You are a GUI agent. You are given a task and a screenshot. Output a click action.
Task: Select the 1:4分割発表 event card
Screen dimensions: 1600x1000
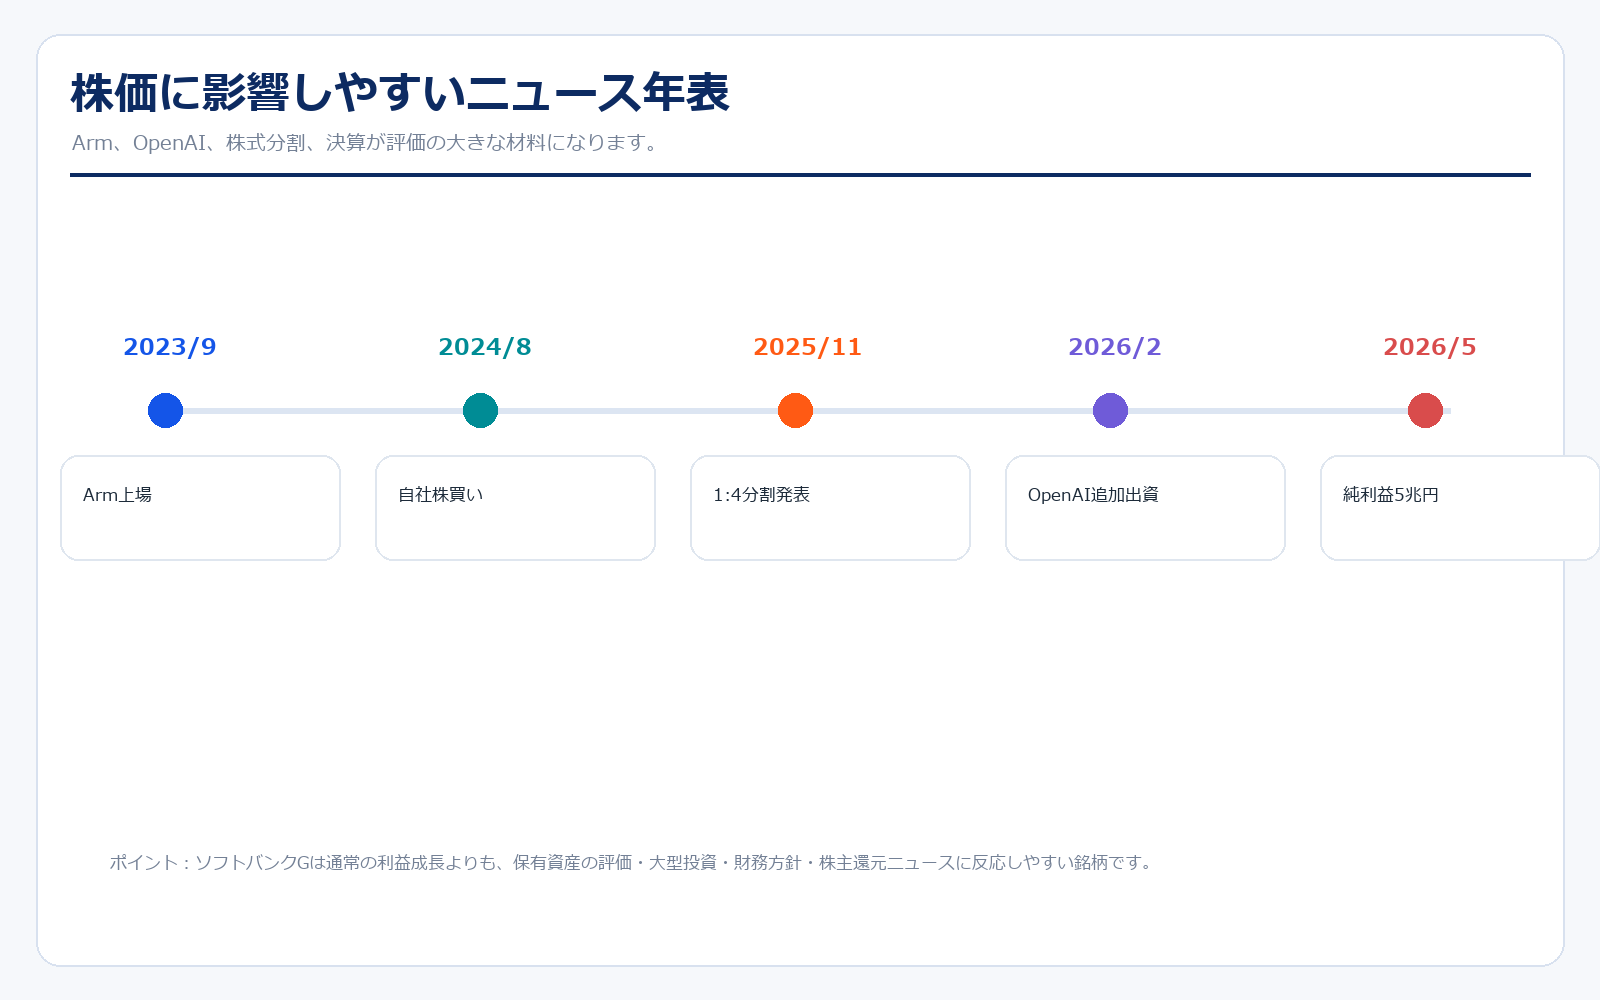pyautogui.click(x=830, y=508)
